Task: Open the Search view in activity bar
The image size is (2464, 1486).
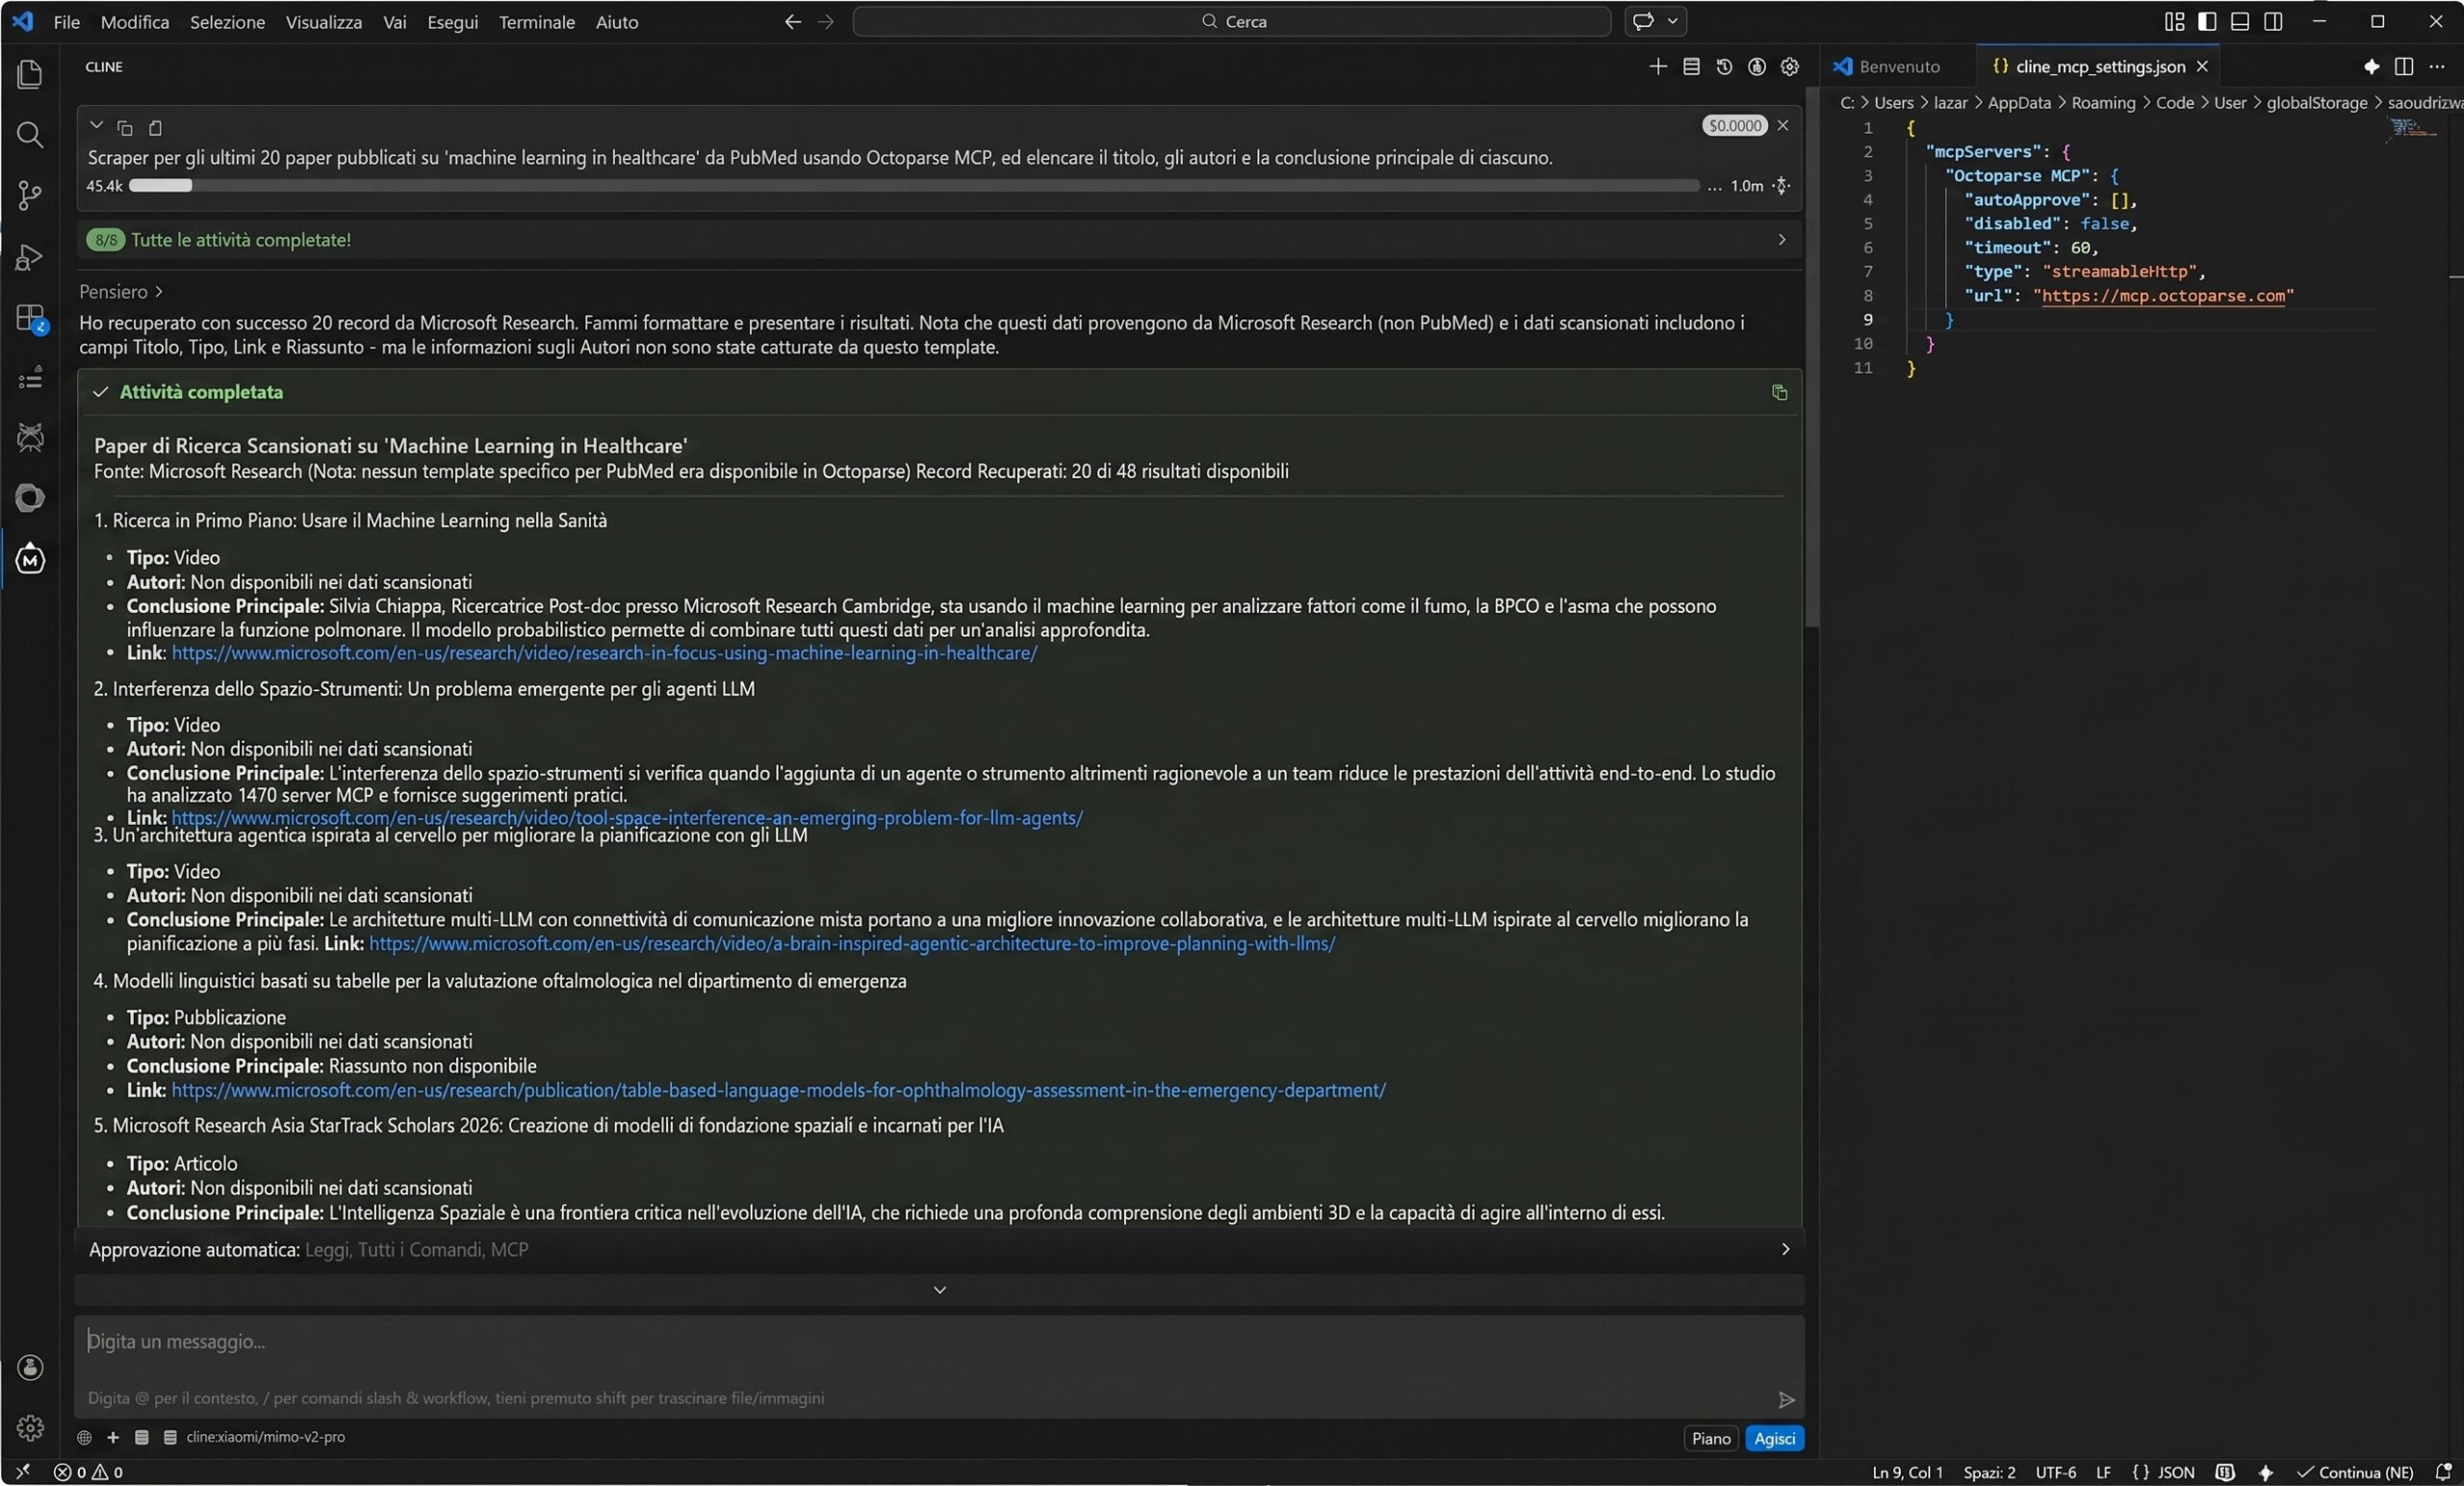Action: (30, 135)
